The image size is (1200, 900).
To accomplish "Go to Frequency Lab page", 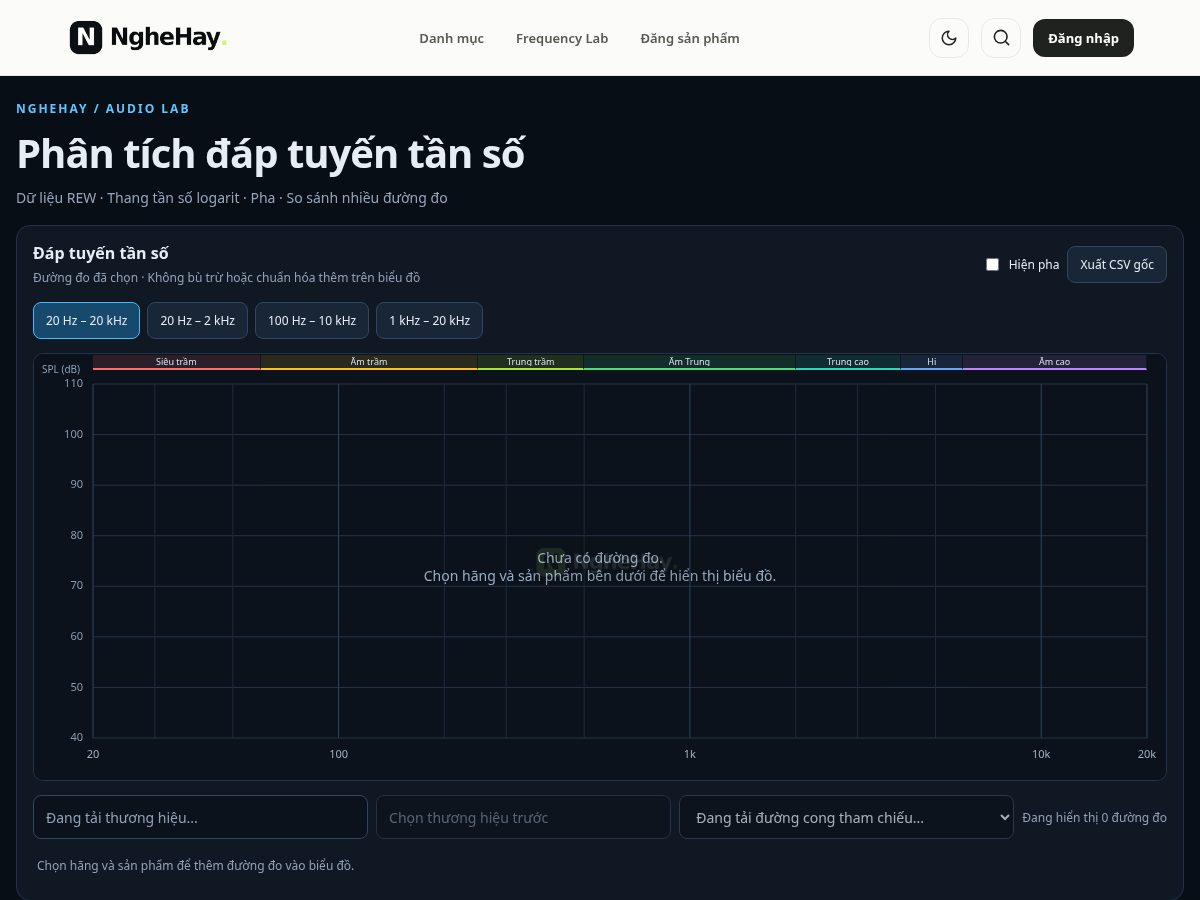I will click(562, 38).
